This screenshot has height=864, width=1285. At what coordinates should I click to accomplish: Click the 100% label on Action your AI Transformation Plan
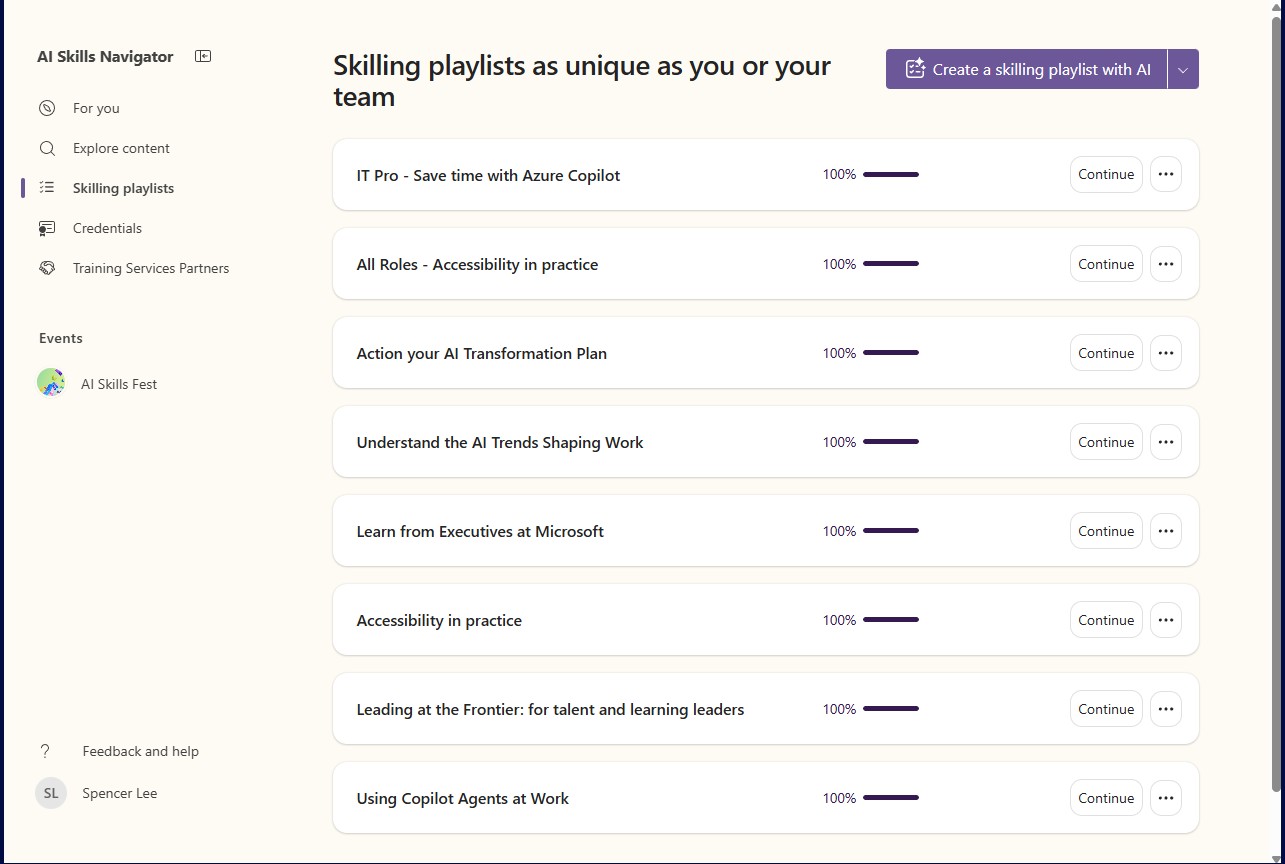coord(839,353)
